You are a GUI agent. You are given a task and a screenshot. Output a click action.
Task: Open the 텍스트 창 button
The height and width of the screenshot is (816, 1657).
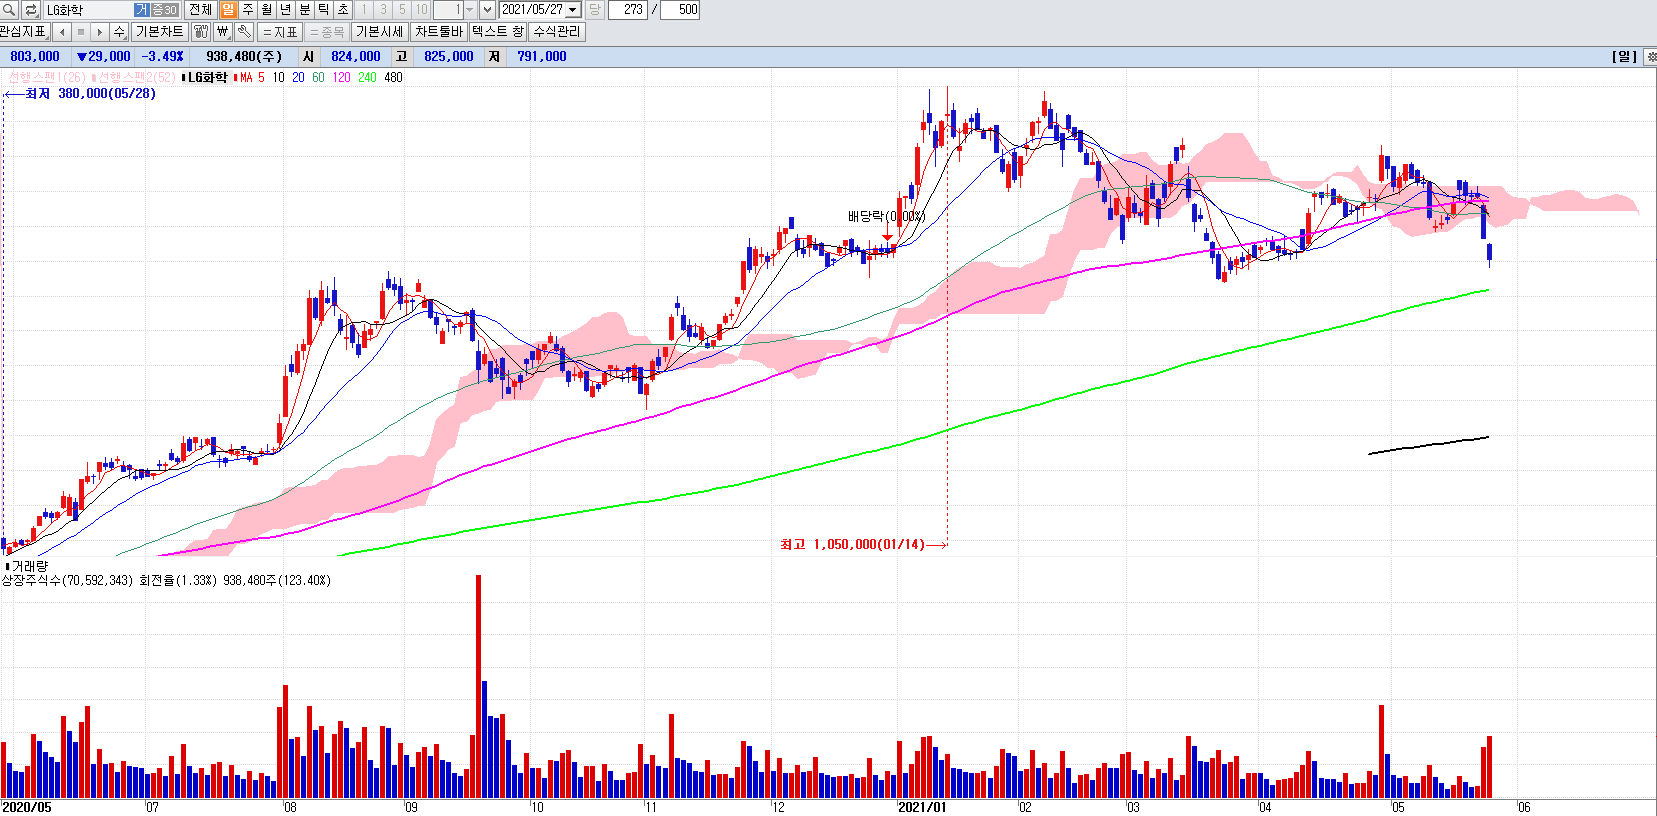(x=498, y=32)
